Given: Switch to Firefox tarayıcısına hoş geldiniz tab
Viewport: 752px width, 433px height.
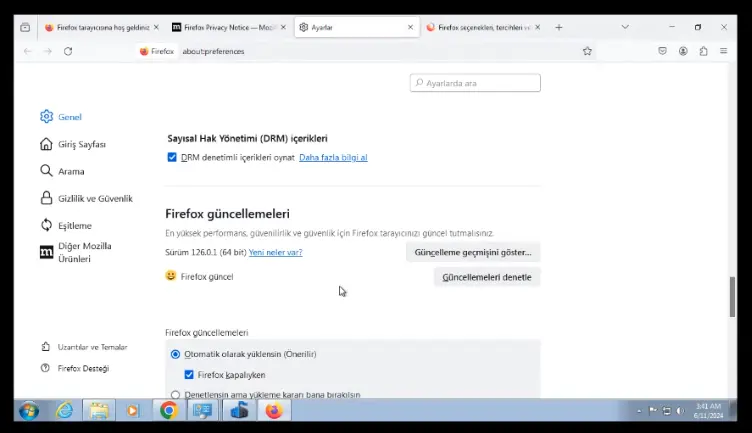Looking at the screenshot, I should click(102, 27).
